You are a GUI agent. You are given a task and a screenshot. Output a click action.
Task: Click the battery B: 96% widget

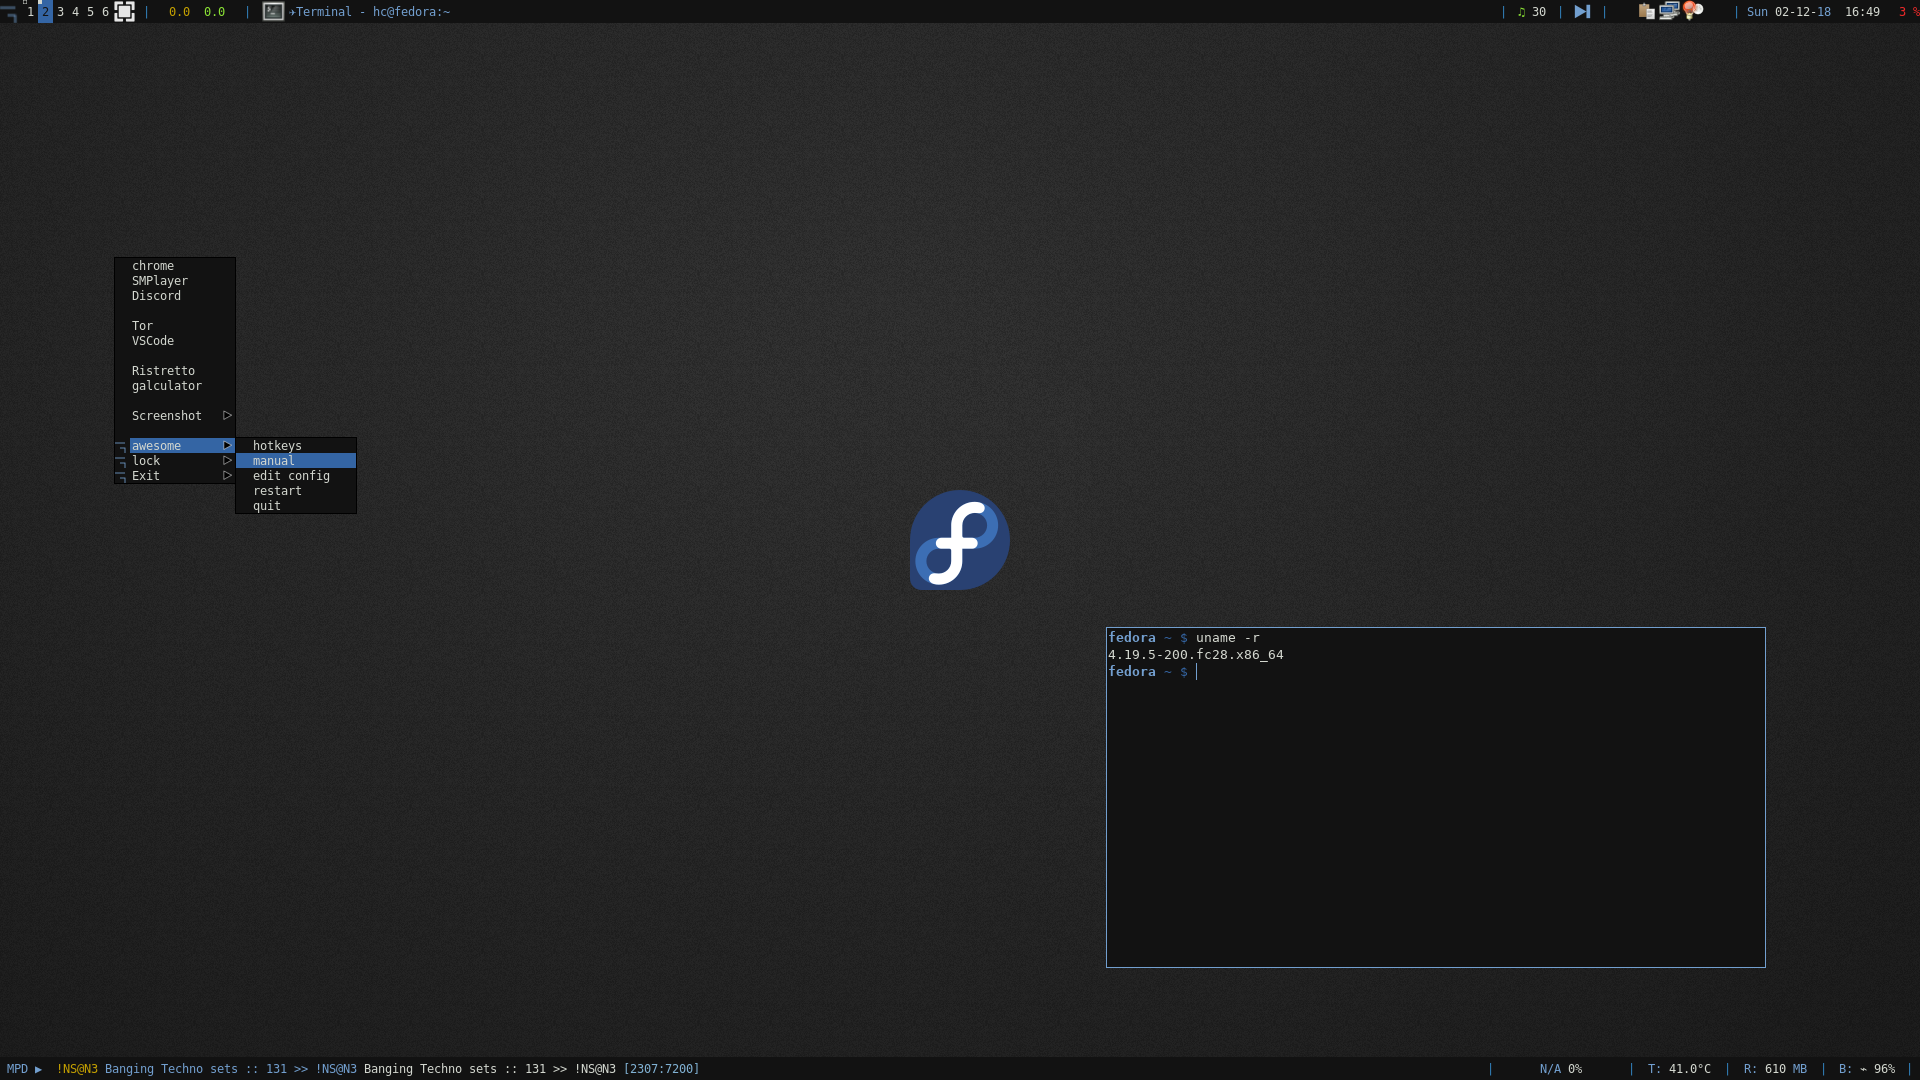(x=1867, y=1069)
